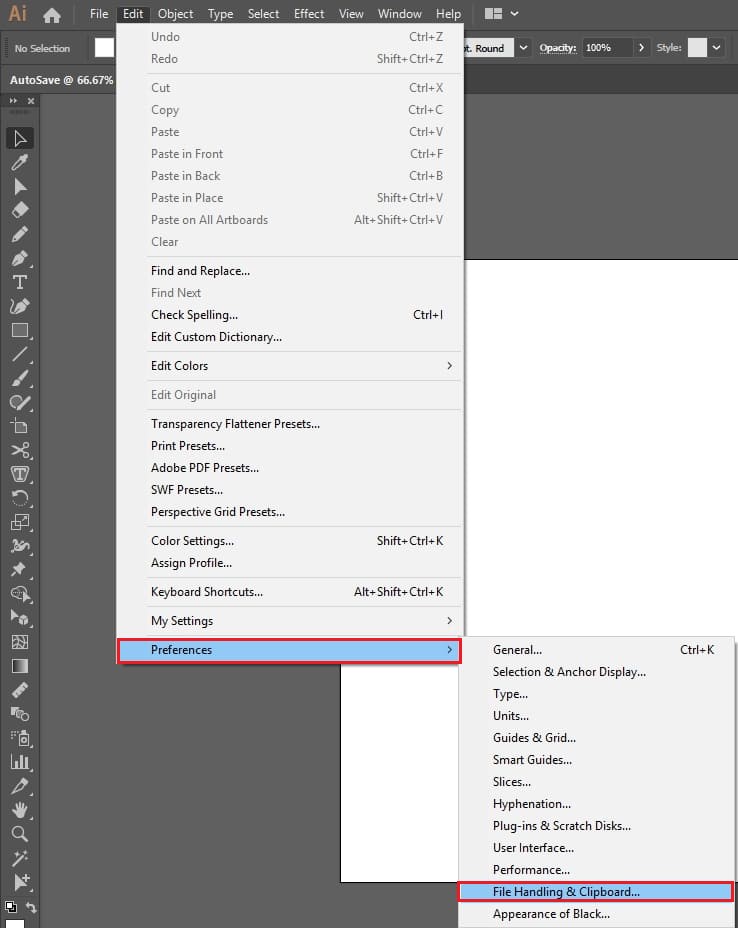Select the Rotate tool
Screen dimensions: 738x928
[20, 498]
